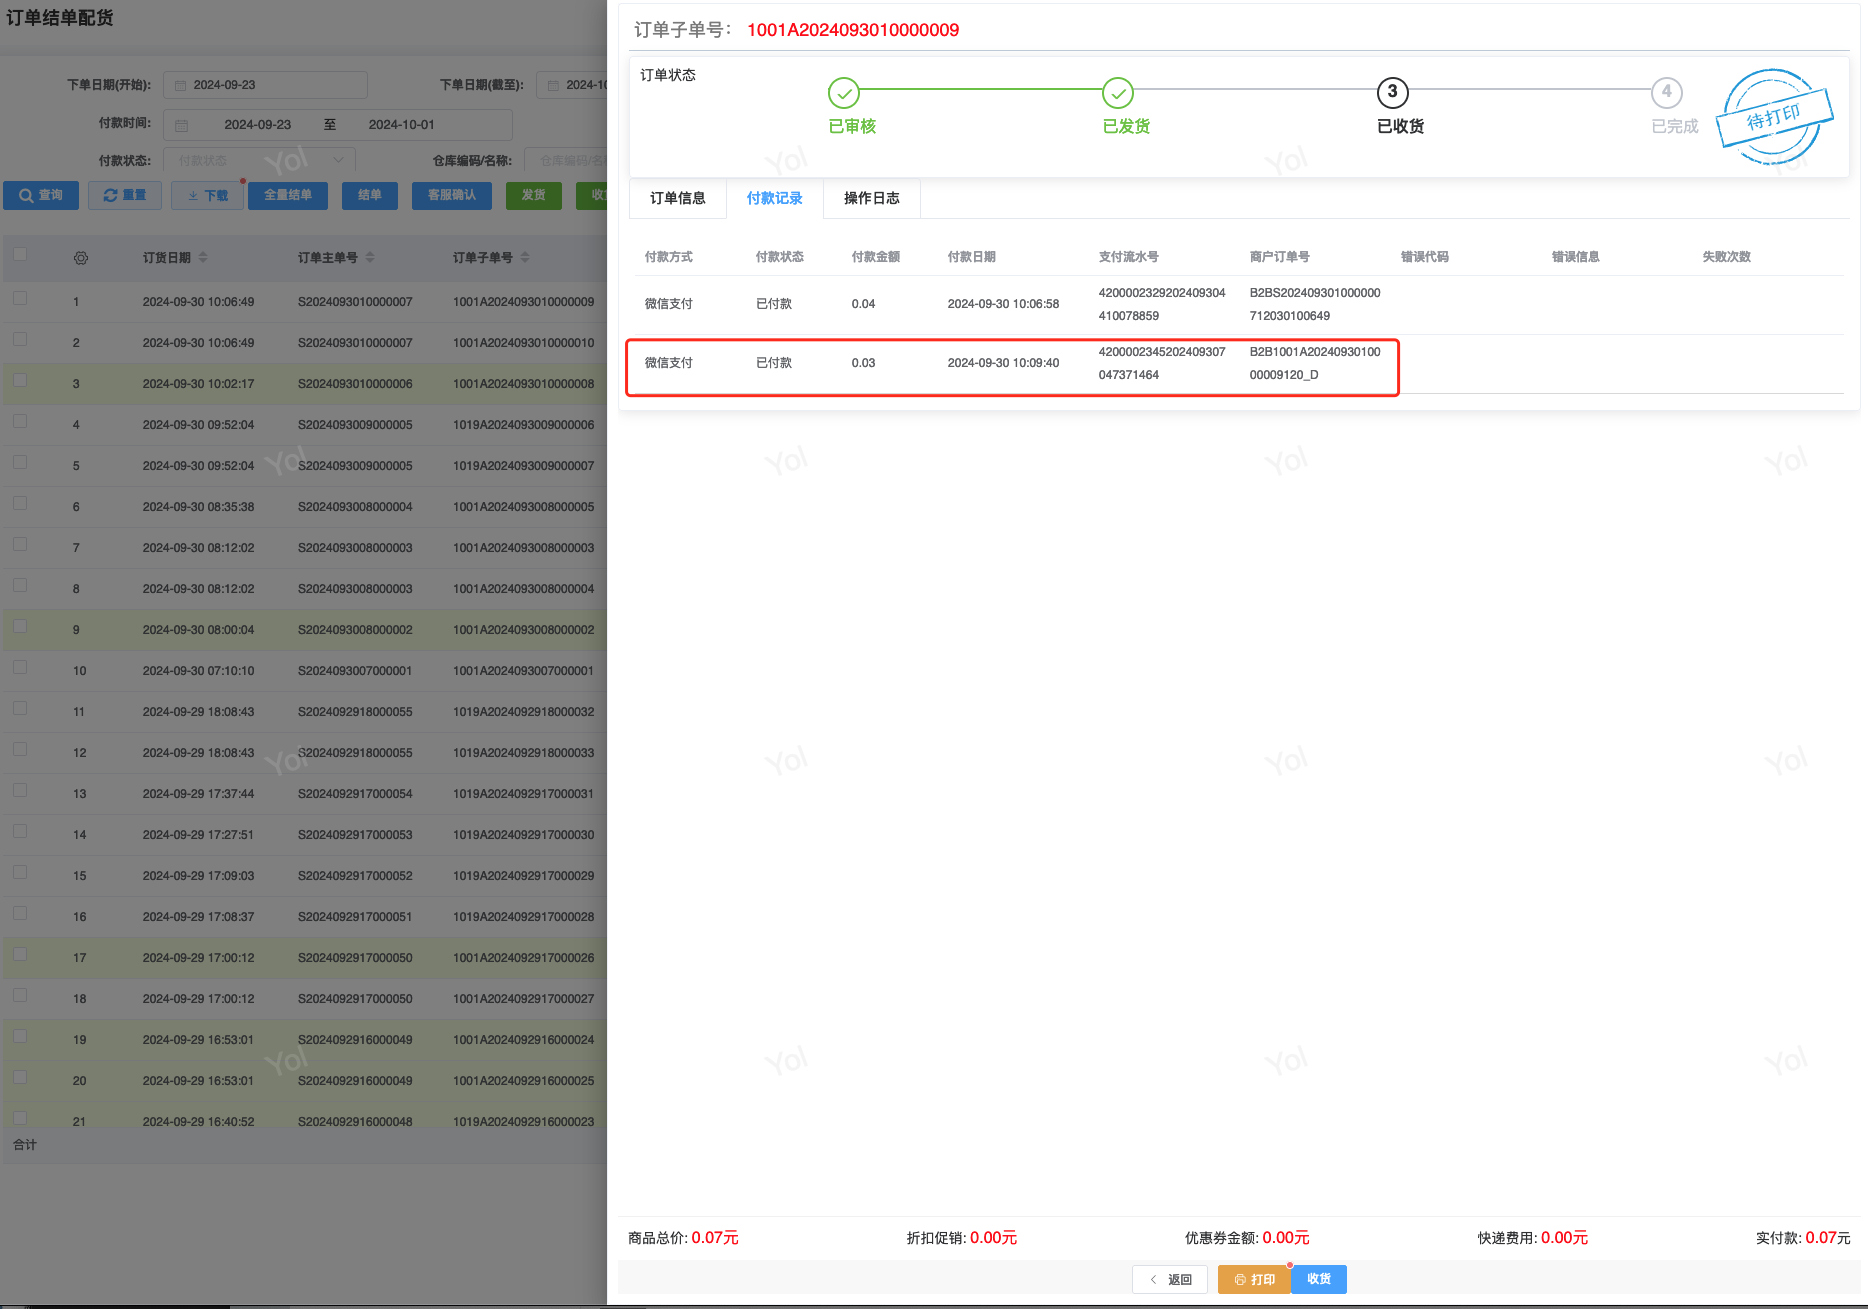
Task: Check the checkbox for row 1
Action: coord(20,298)
